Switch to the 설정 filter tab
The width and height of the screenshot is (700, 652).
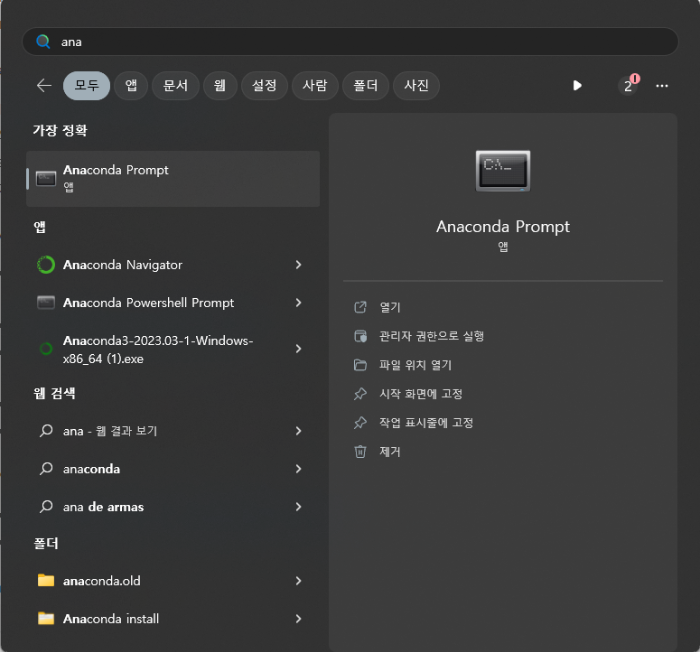point(264,85)
